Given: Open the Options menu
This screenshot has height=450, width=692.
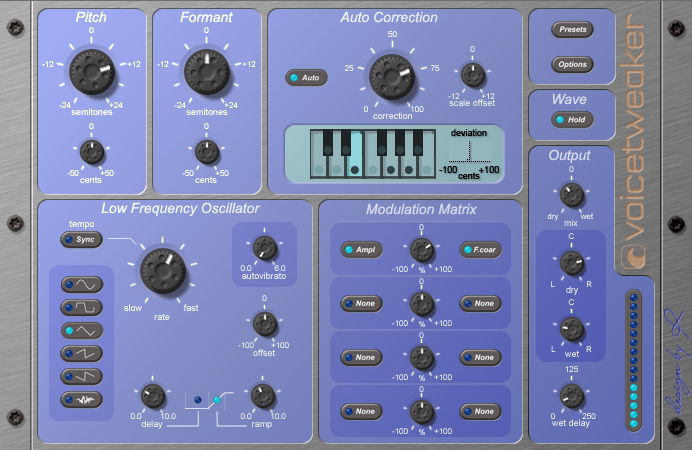Looking at the screenshot, I should click(571, 64).
